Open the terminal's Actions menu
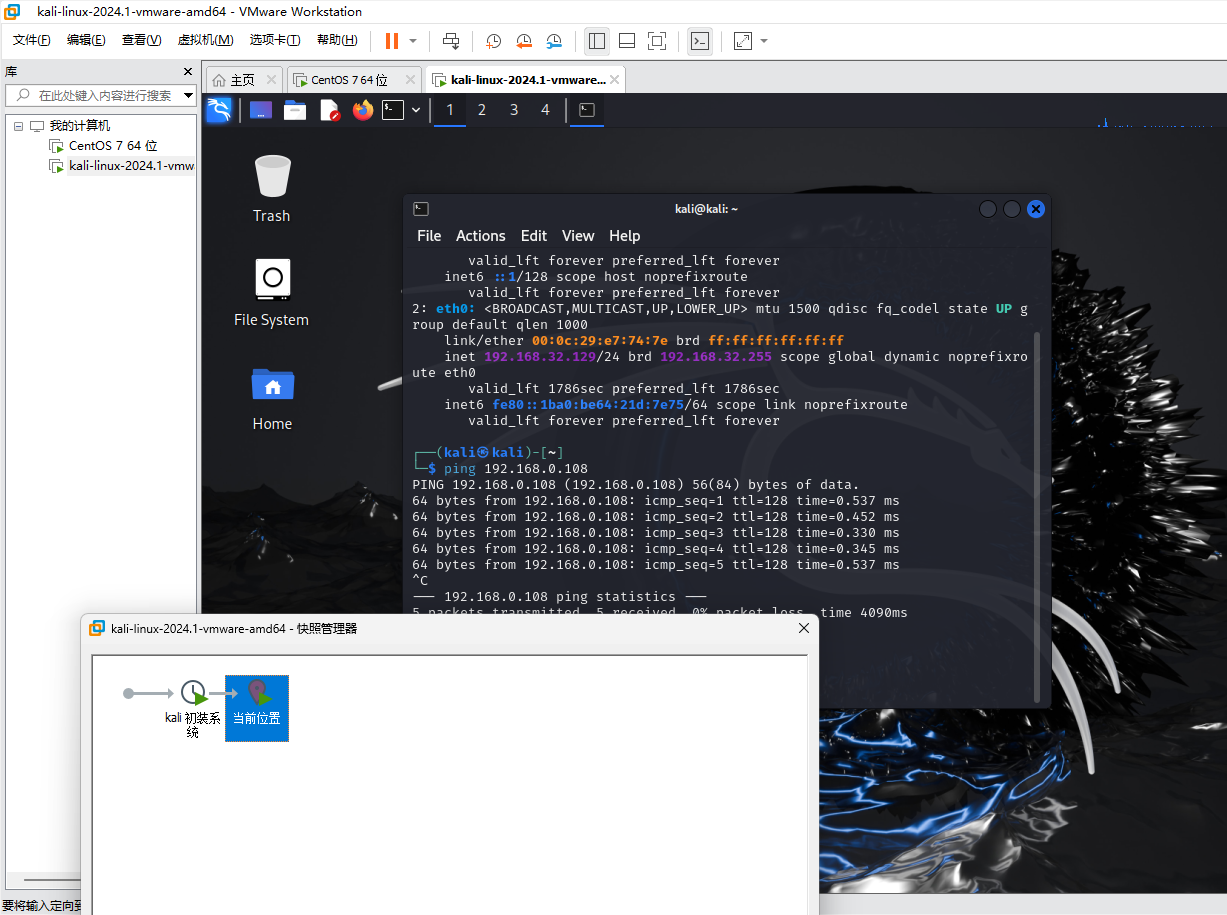The image size is (1227, 915). coord(480,236)
